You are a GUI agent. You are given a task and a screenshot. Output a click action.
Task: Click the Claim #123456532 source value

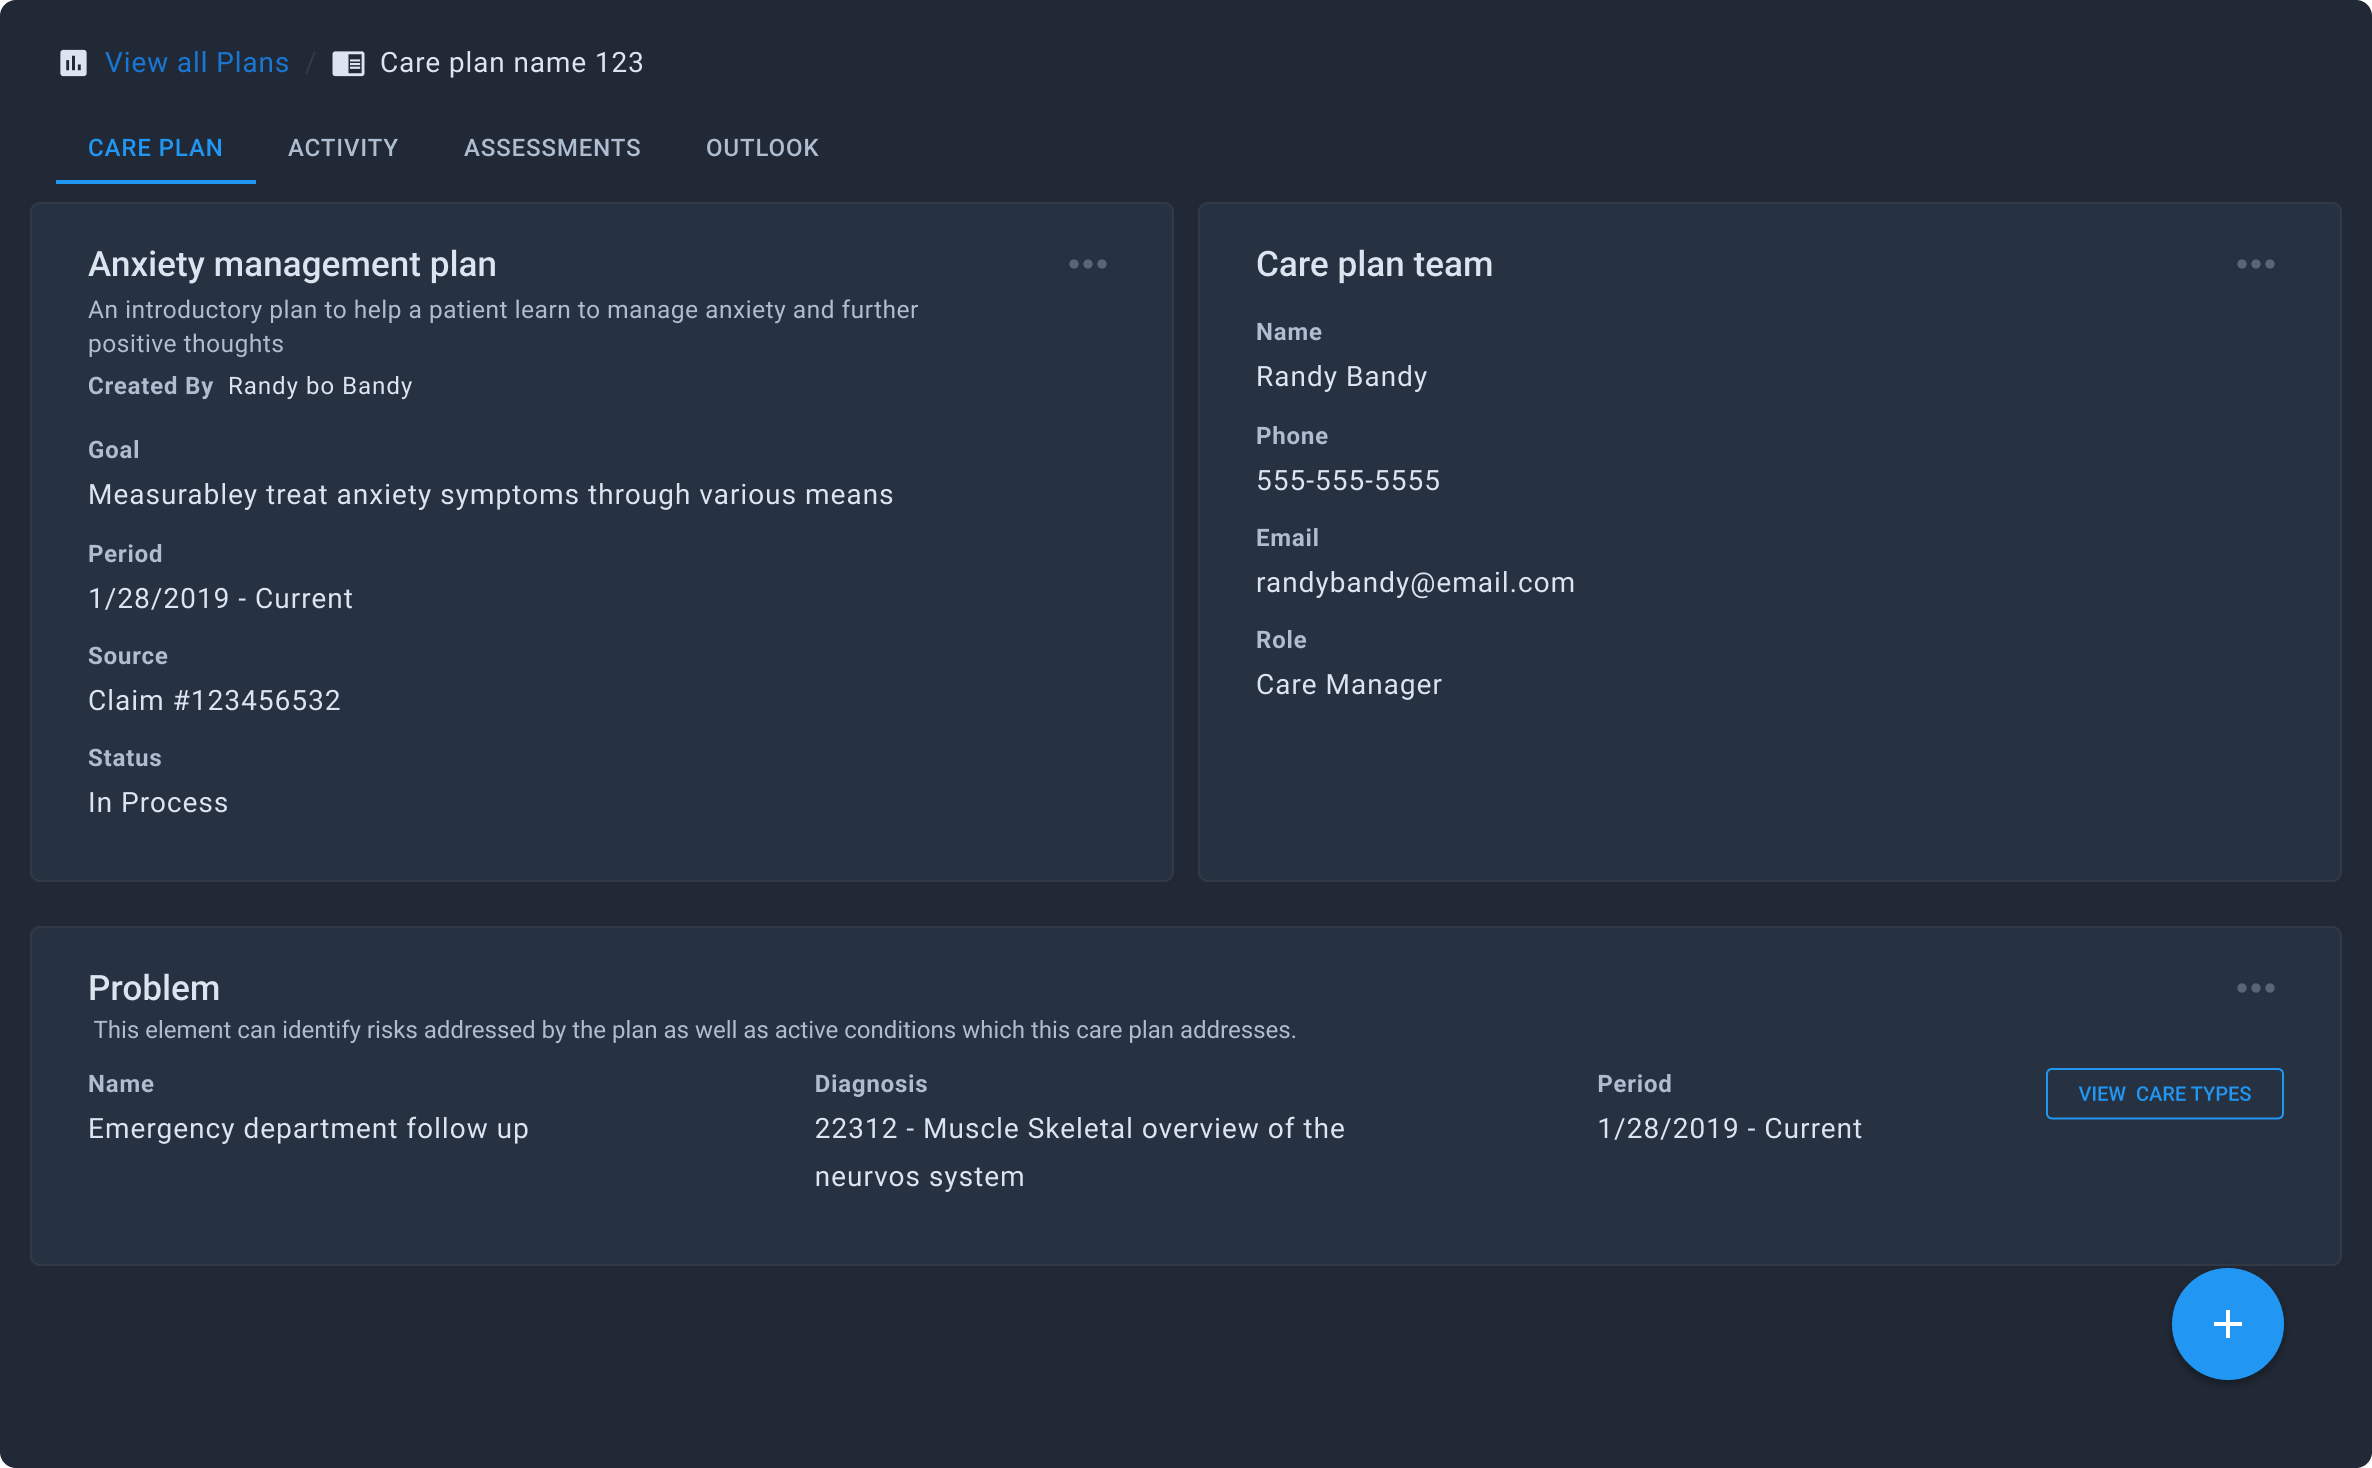coord(214,701)
